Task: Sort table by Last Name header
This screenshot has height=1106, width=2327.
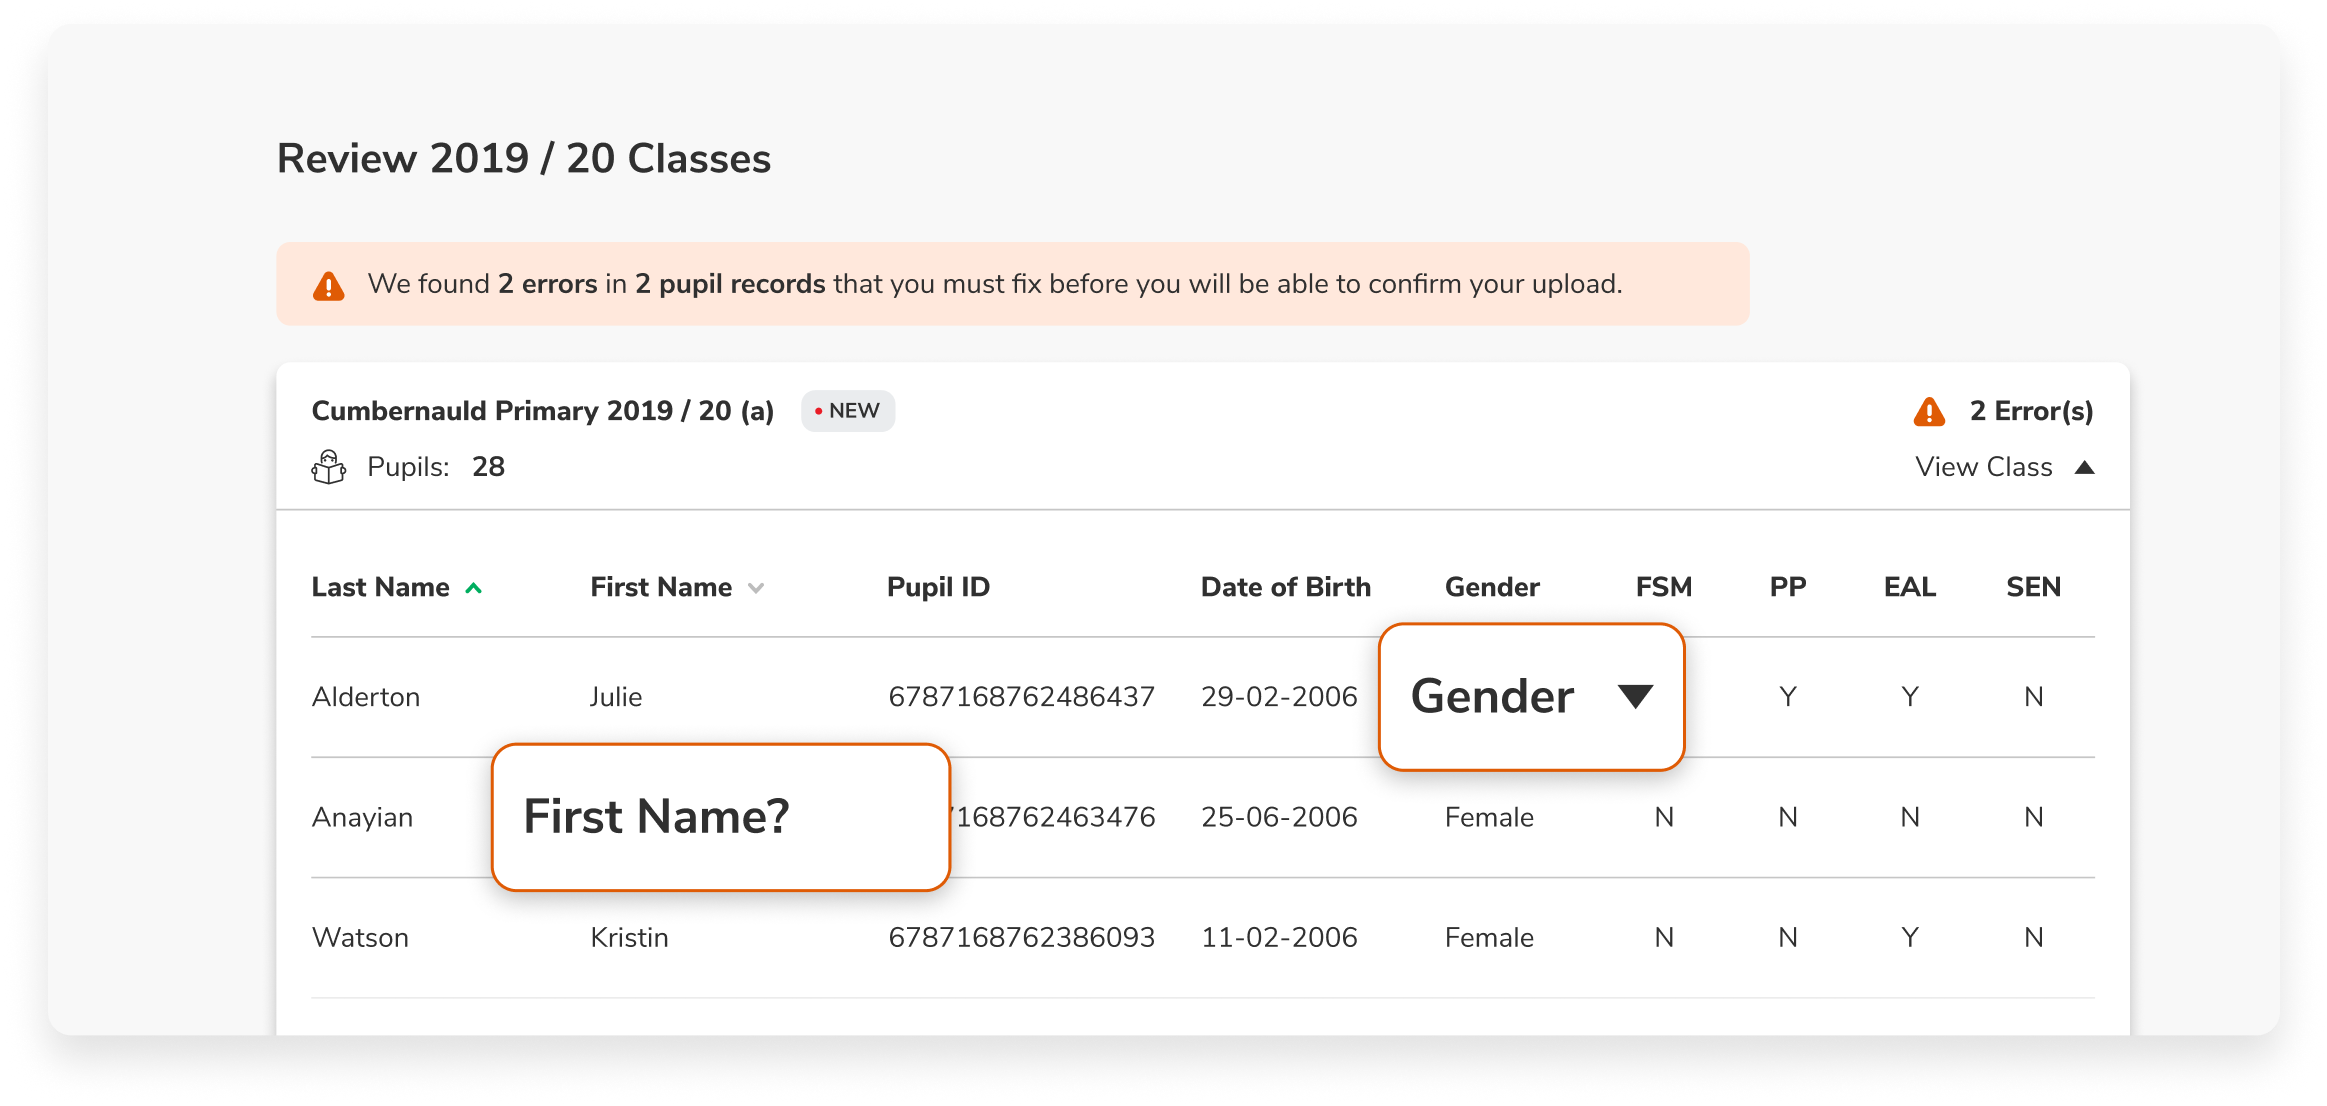Action: (380, 587)
